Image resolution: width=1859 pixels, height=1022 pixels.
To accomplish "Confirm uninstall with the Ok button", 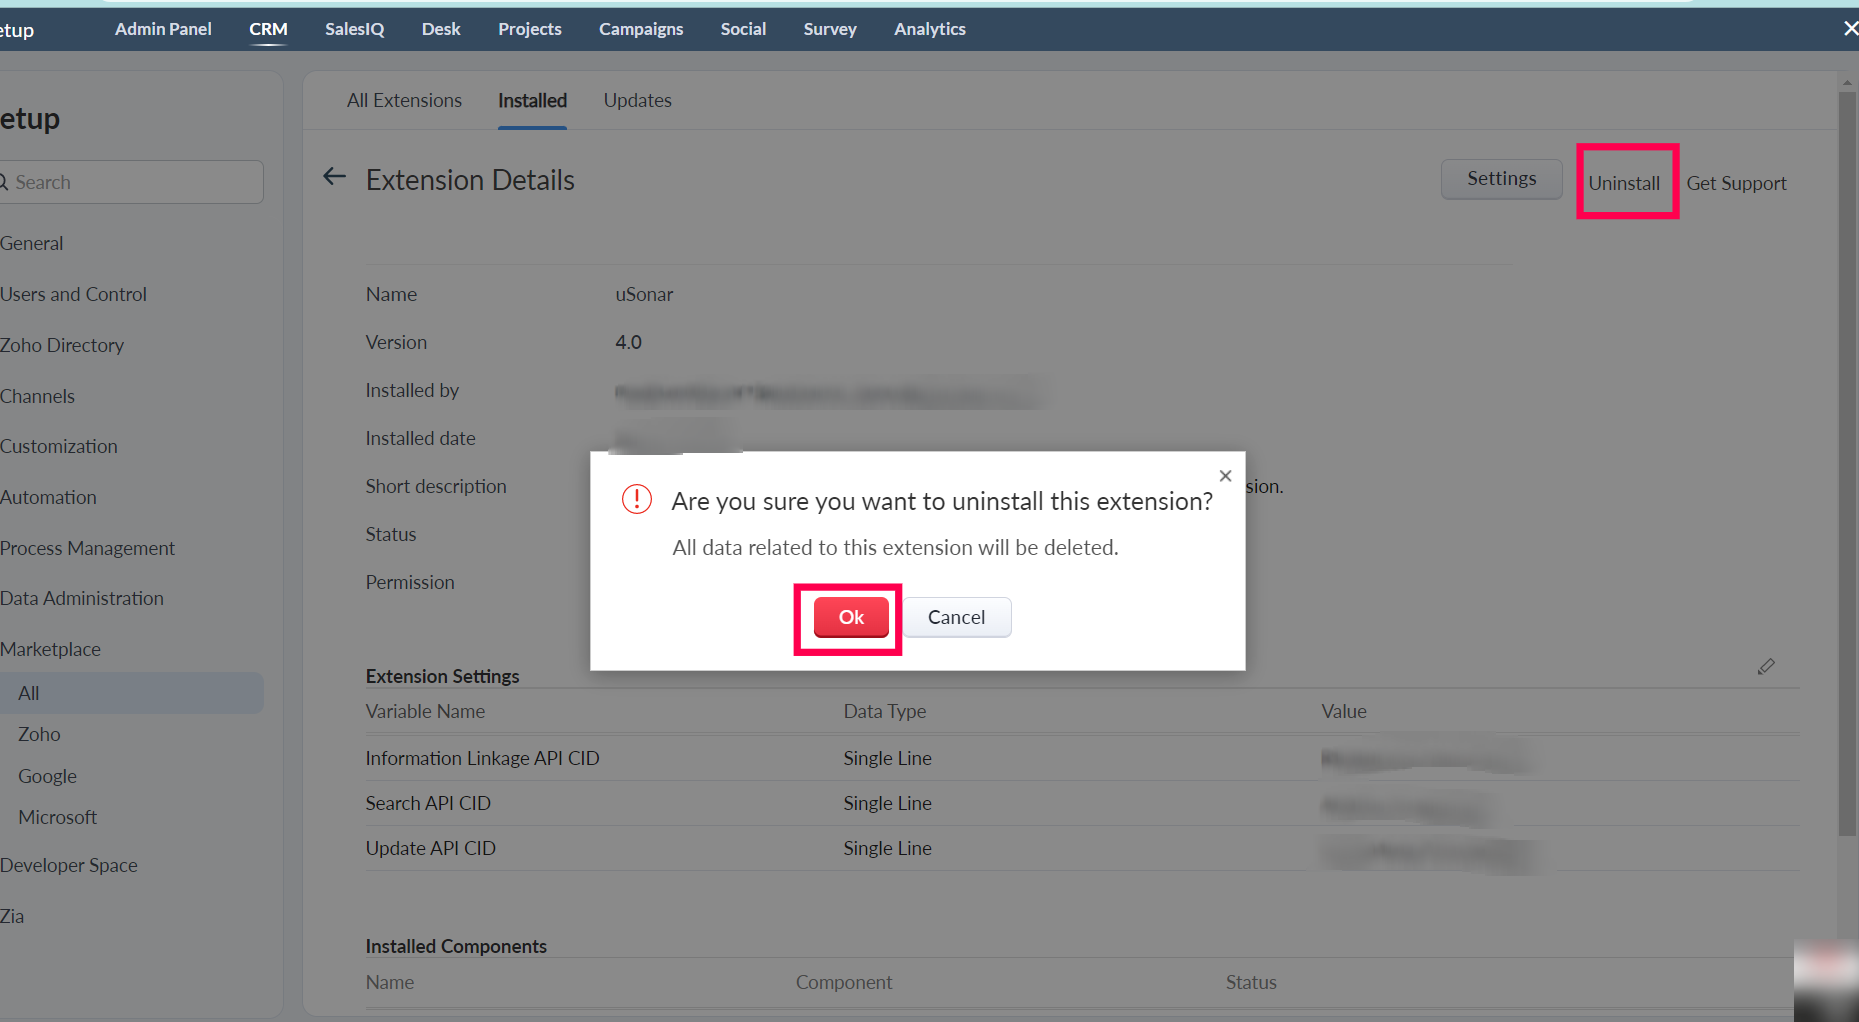I will (x=851, y=617).
